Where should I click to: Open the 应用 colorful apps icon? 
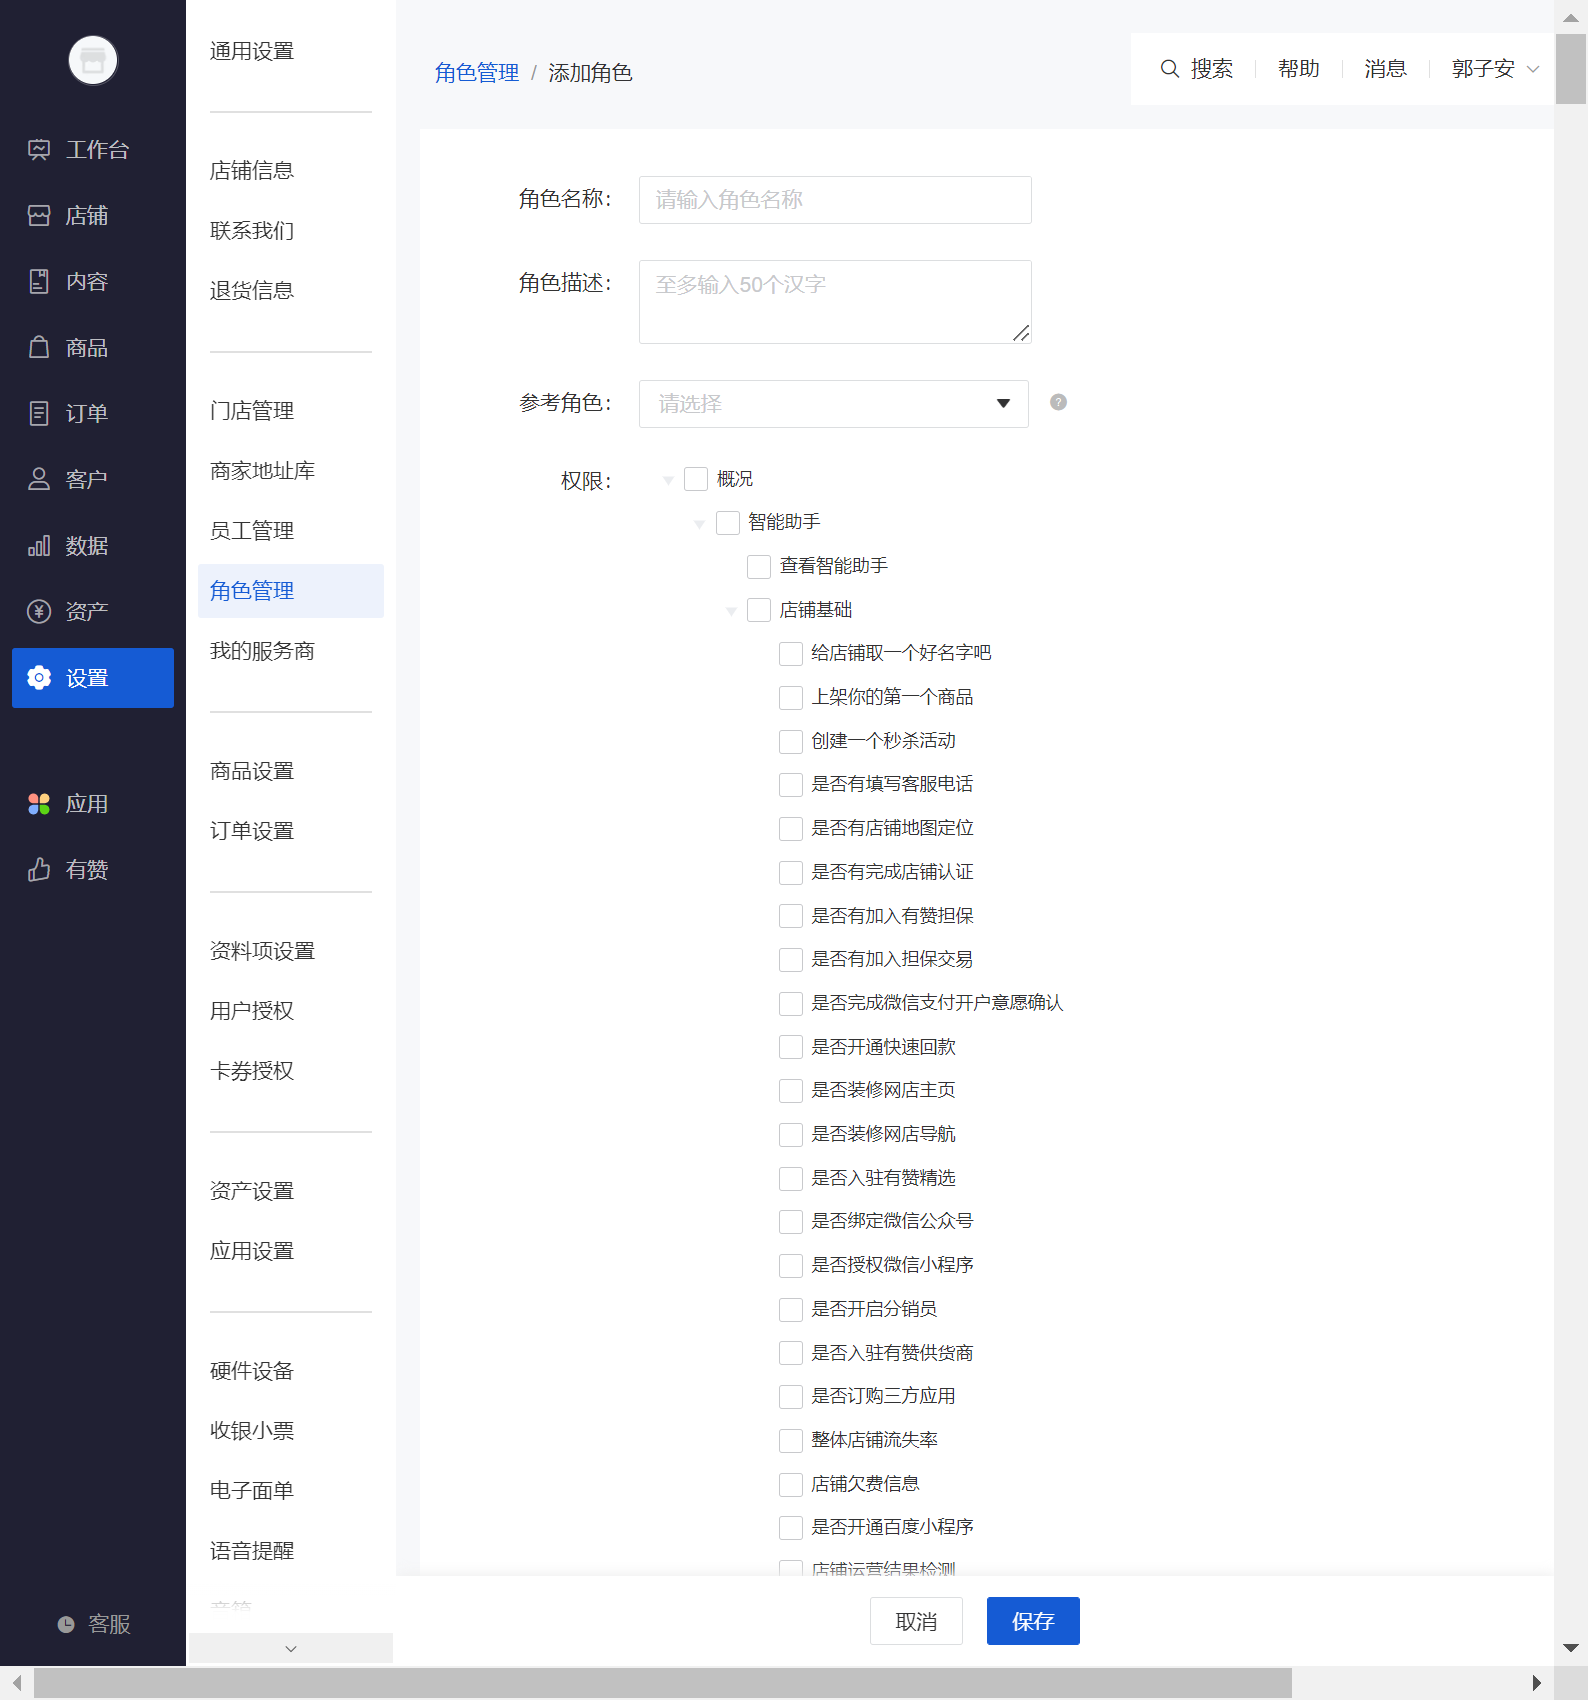pyautogui.click(x=39, y=804)
